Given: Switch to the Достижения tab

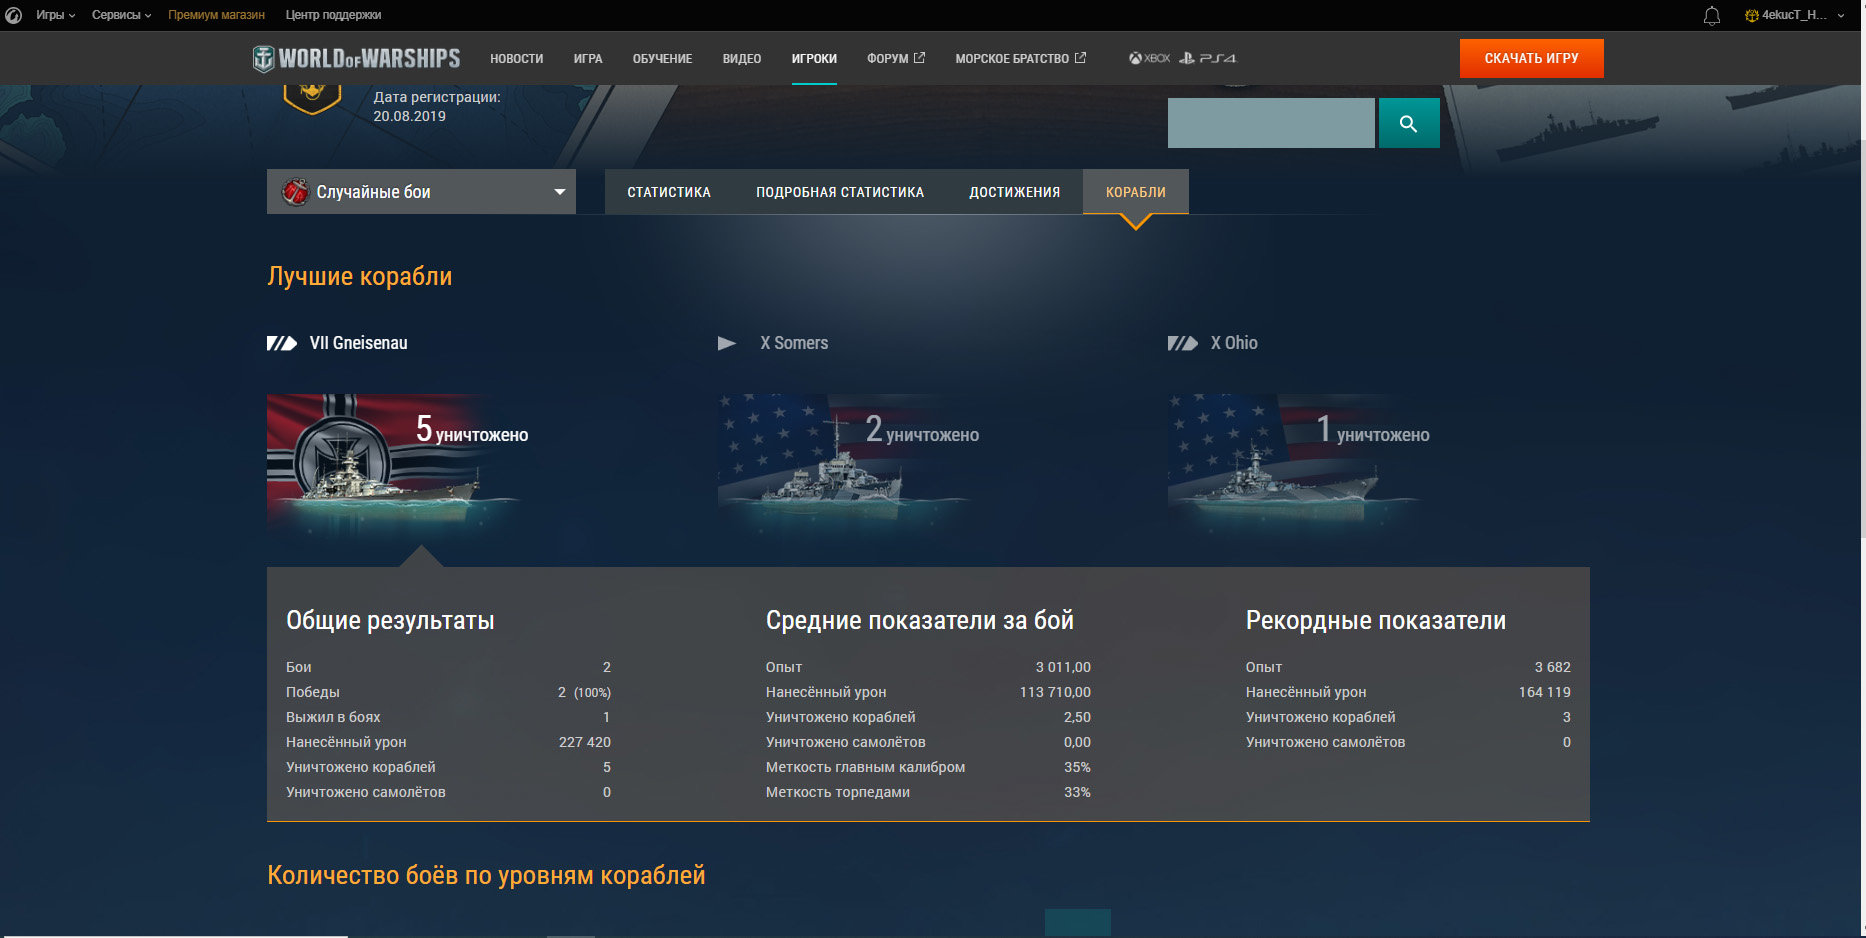Looking at the screenshot, I should pos(1014,192).
